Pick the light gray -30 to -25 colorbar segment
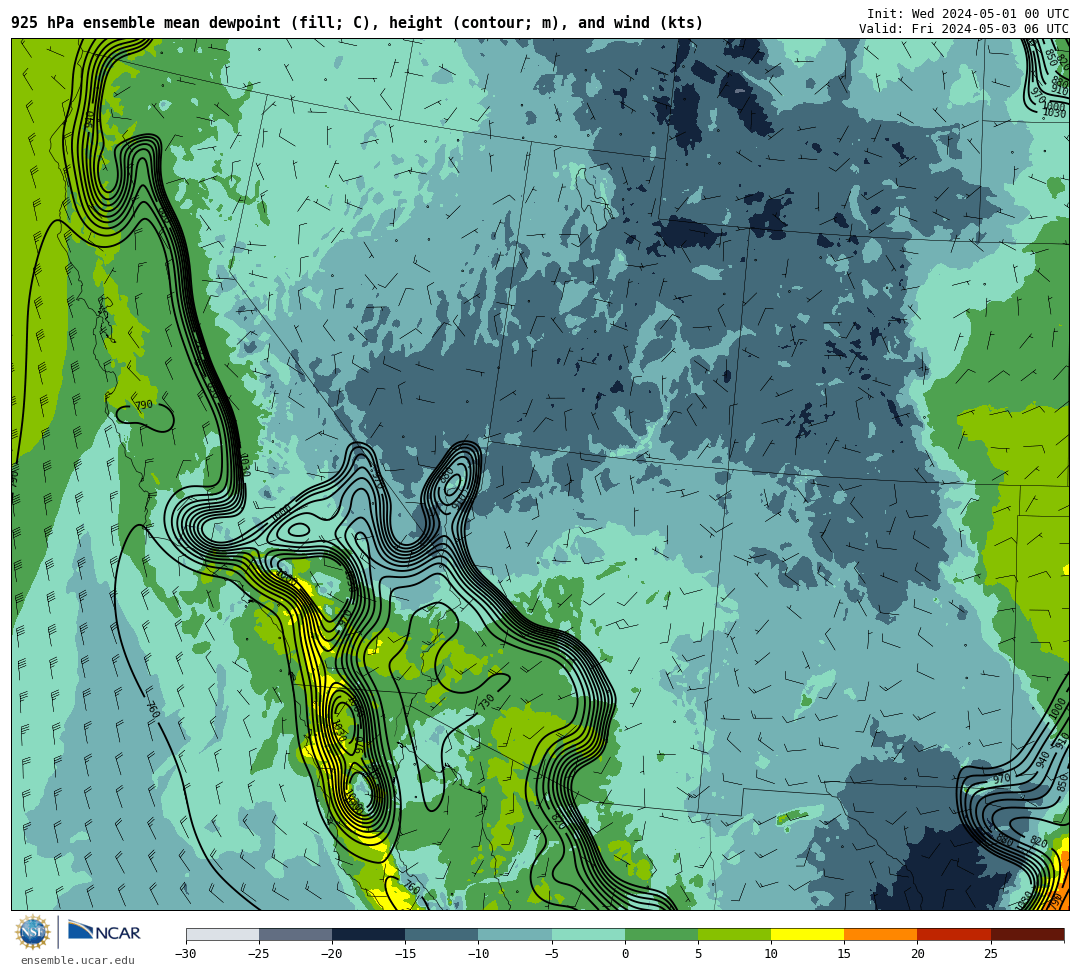This screenshot has width=1080, height=973. pyautogui.click(x=222, y=934)
